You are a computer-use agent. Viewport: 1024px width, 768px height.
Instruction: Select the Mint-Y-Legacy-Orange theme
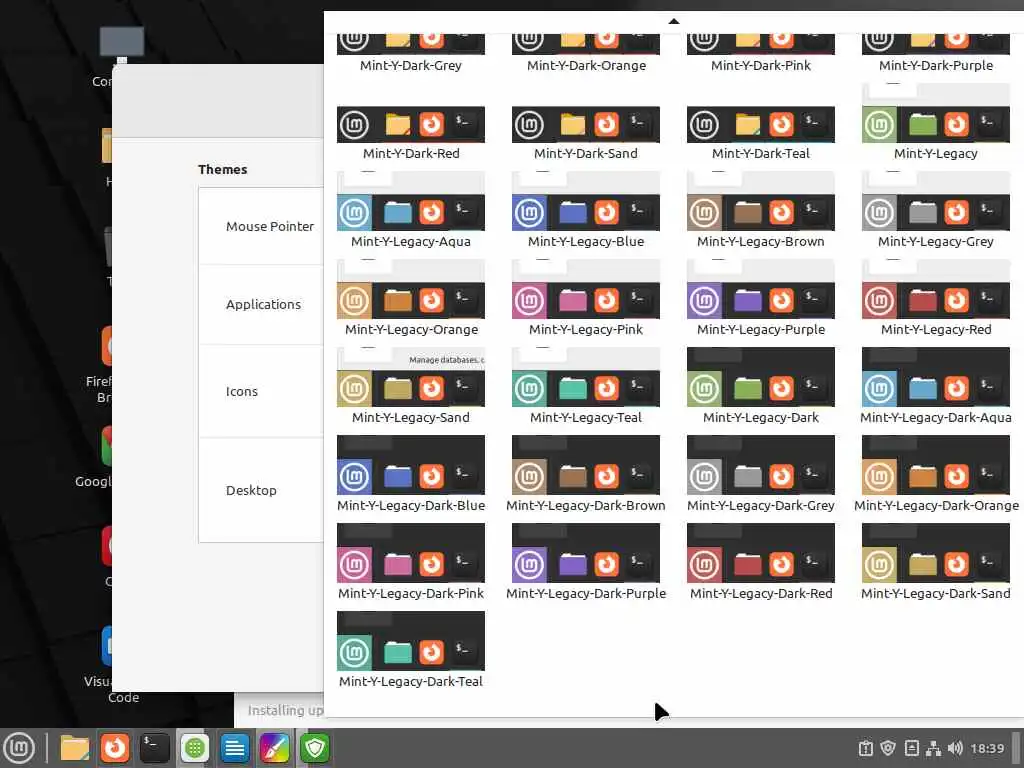tap(411, 299)
